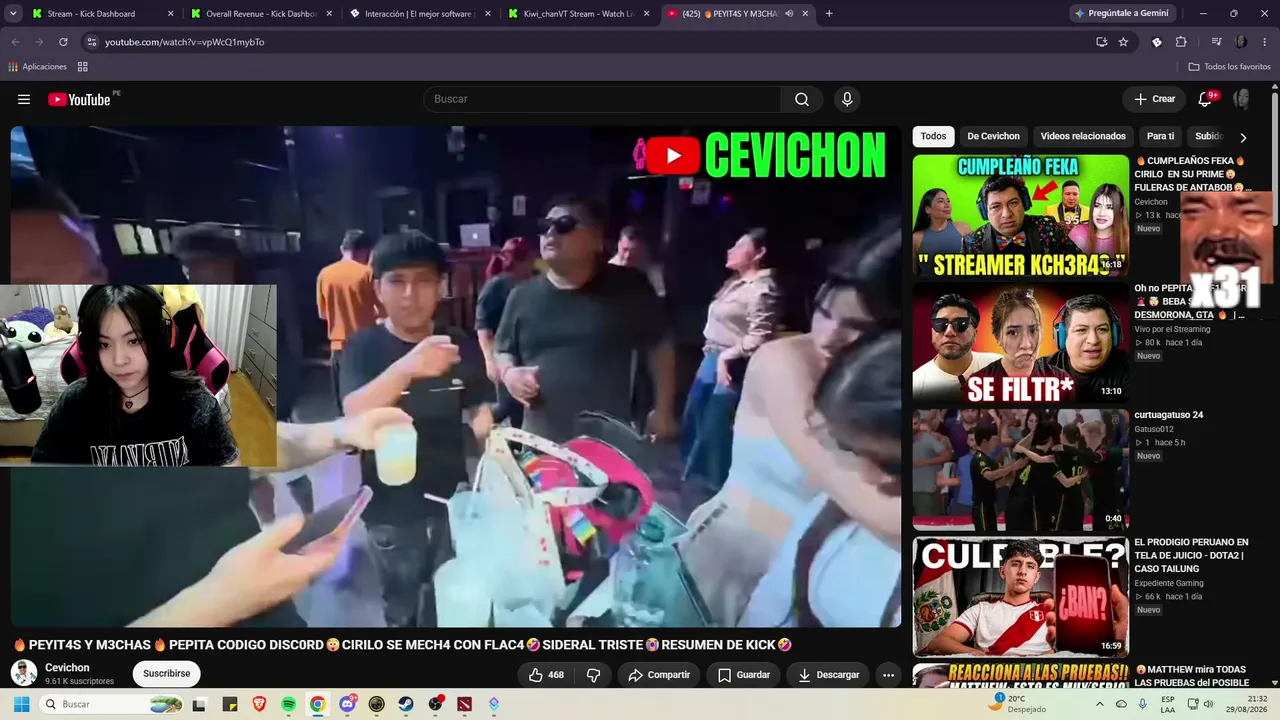Save video with Guardar button
The width and height of the screenshot is (1280, 720).
[744, 675]
